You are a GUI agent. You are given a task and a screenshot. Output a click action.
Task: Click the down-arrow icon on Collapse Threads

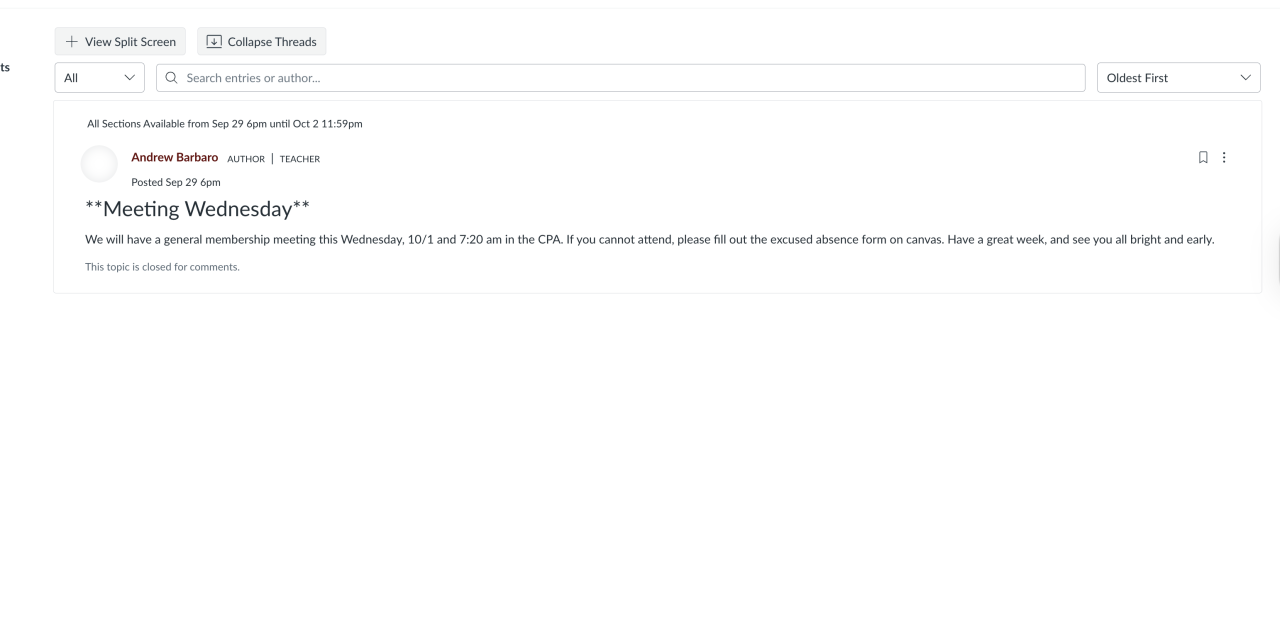(214, 42)
